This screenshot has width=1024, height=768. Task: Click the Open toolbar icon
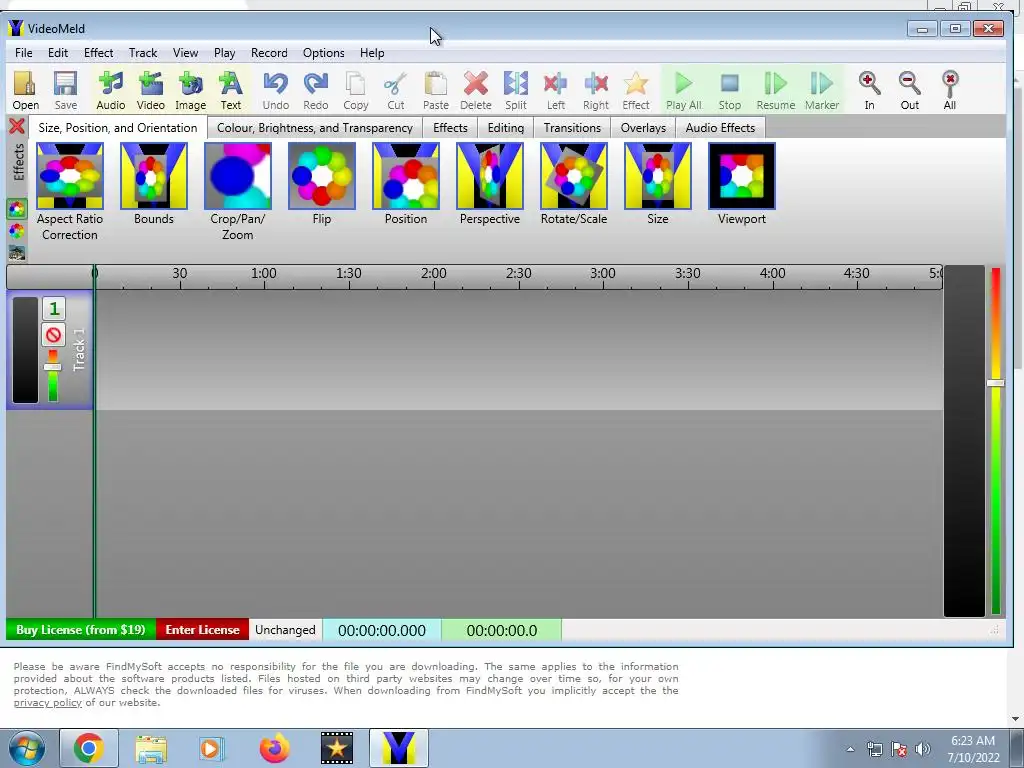point(25,90)
